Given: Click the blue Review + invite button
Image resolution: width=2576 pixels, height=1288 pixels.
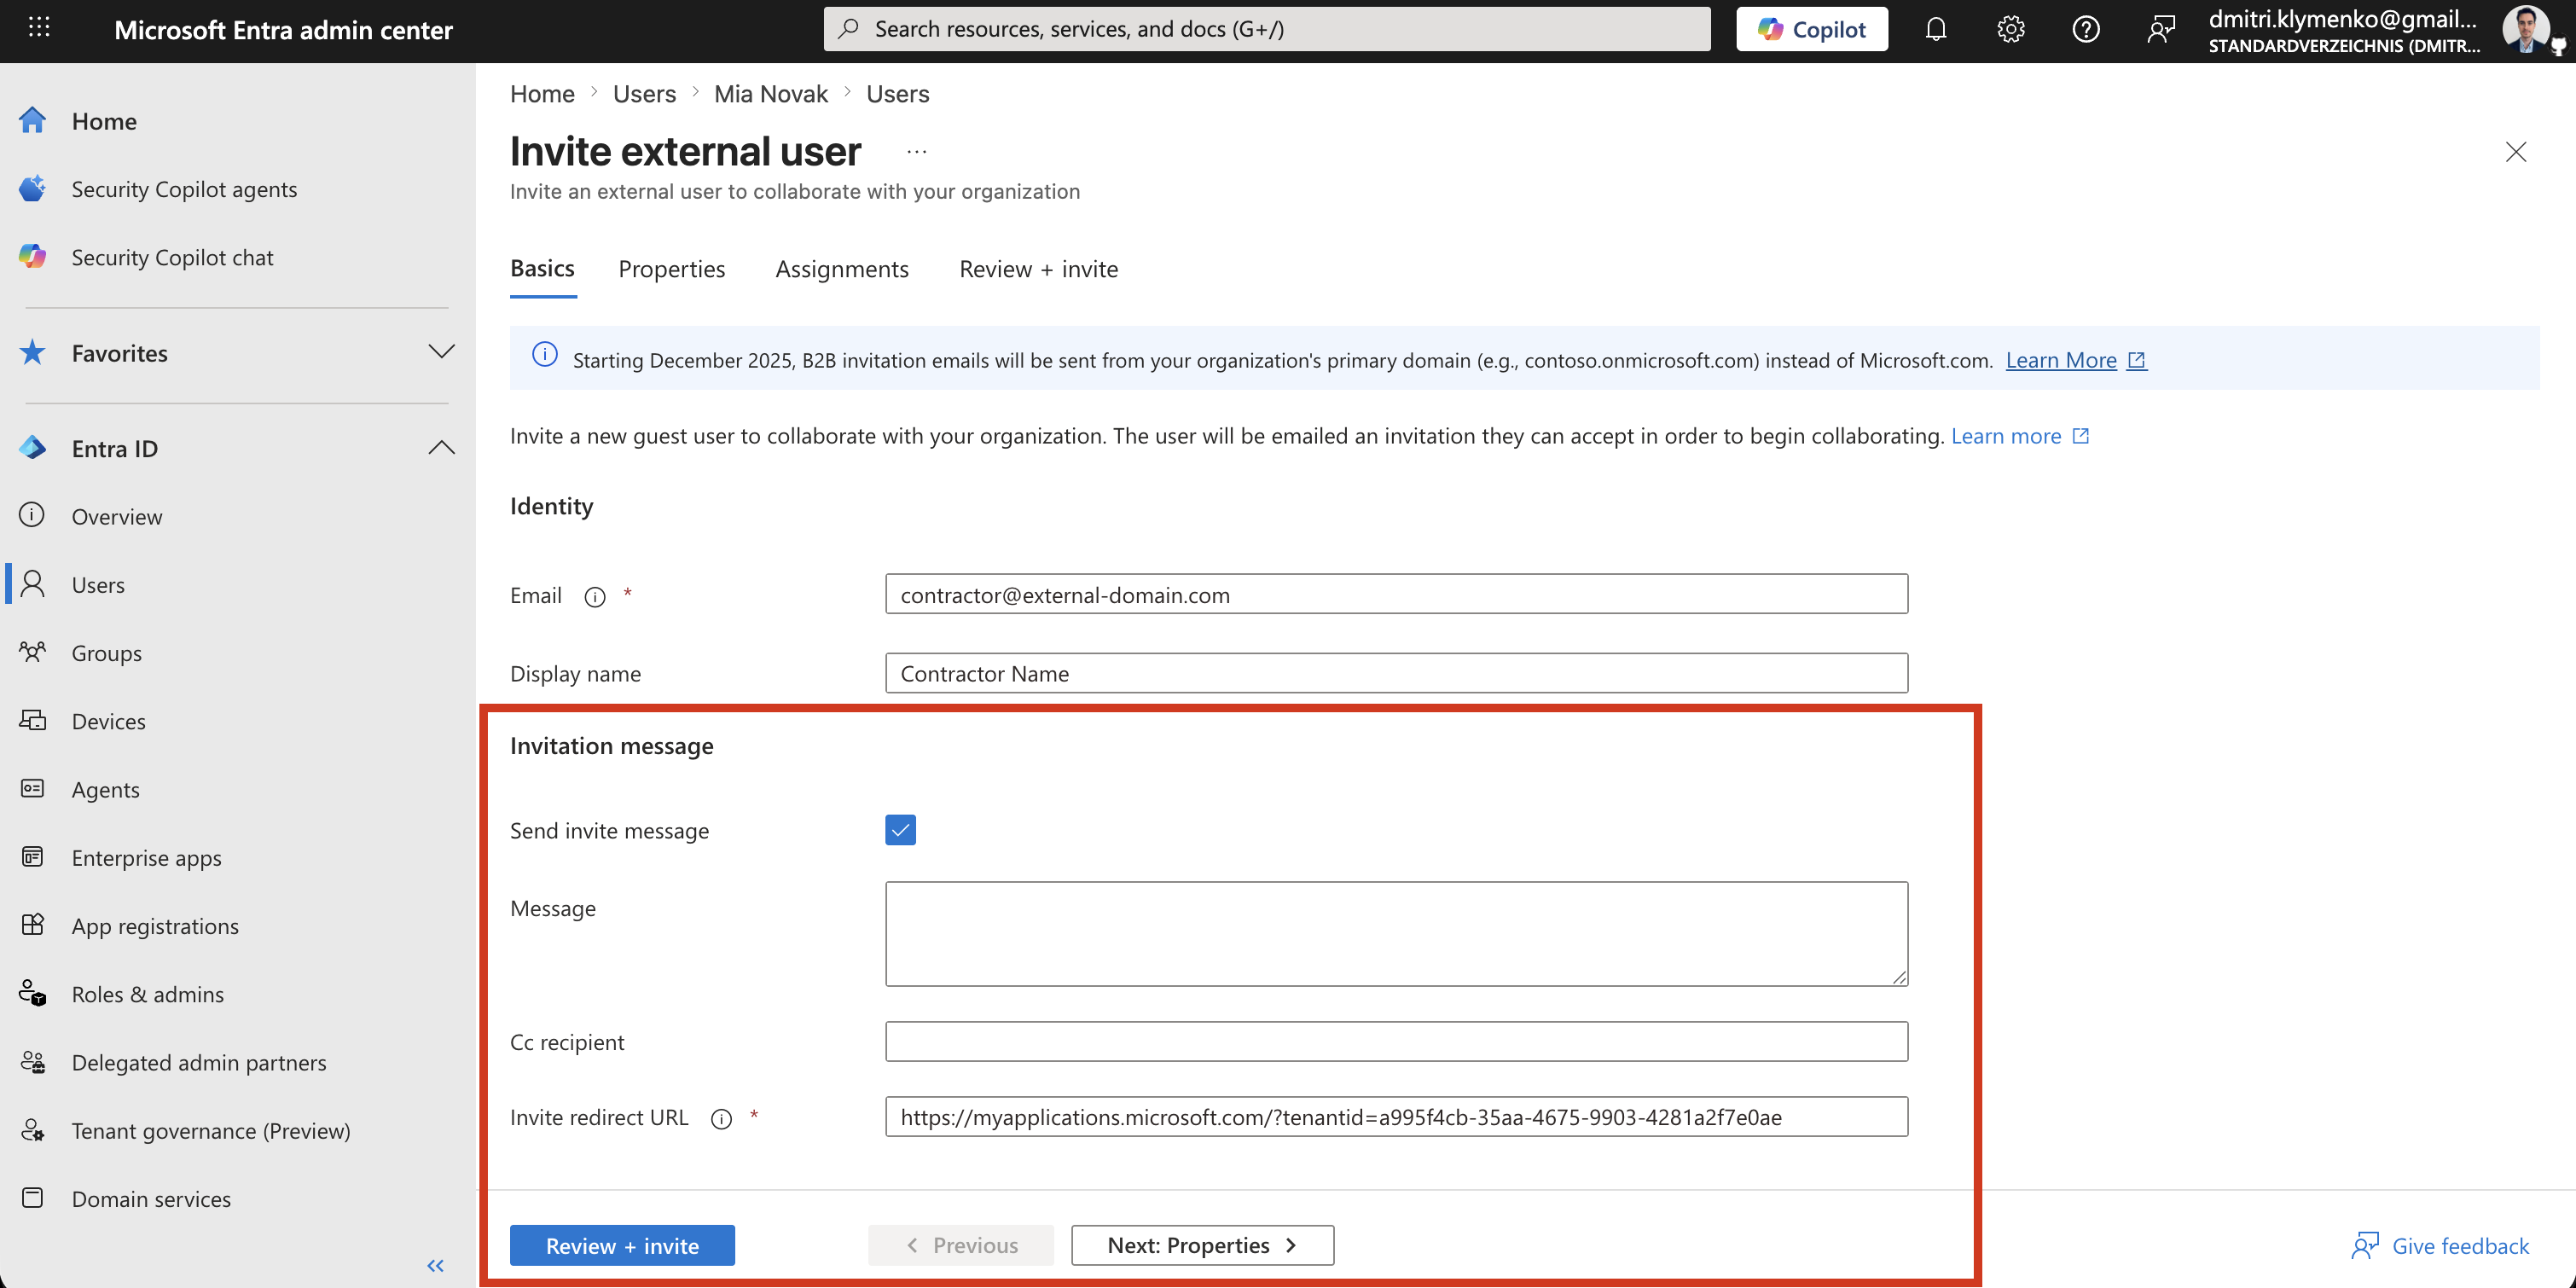Looking at the screenshot, I should coord(622,1246).
